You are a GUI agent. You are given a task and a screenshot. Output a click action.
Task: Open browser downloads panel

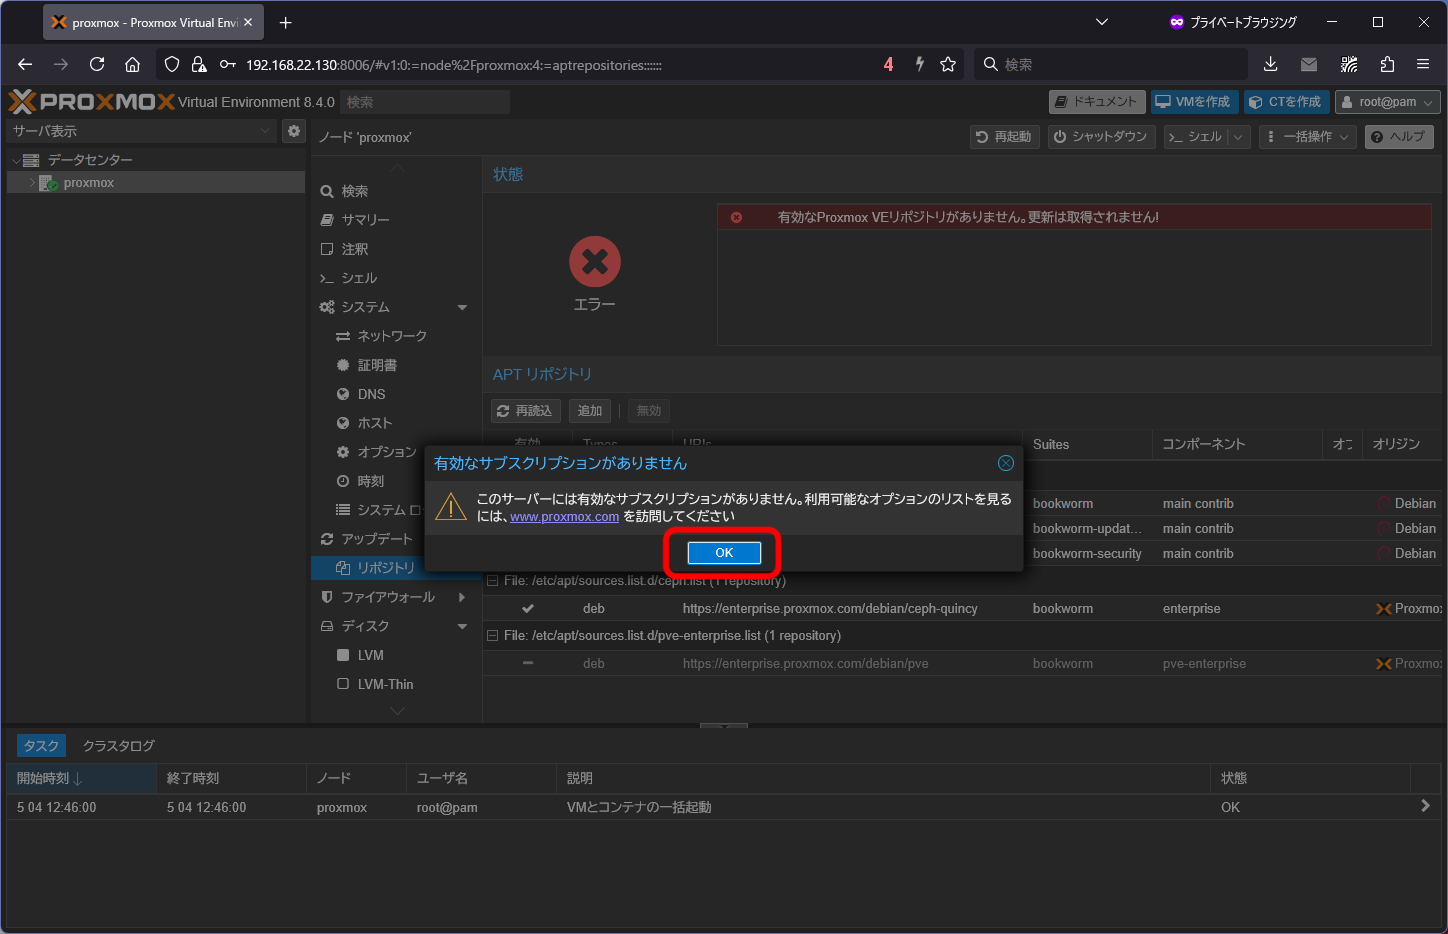1270,64
